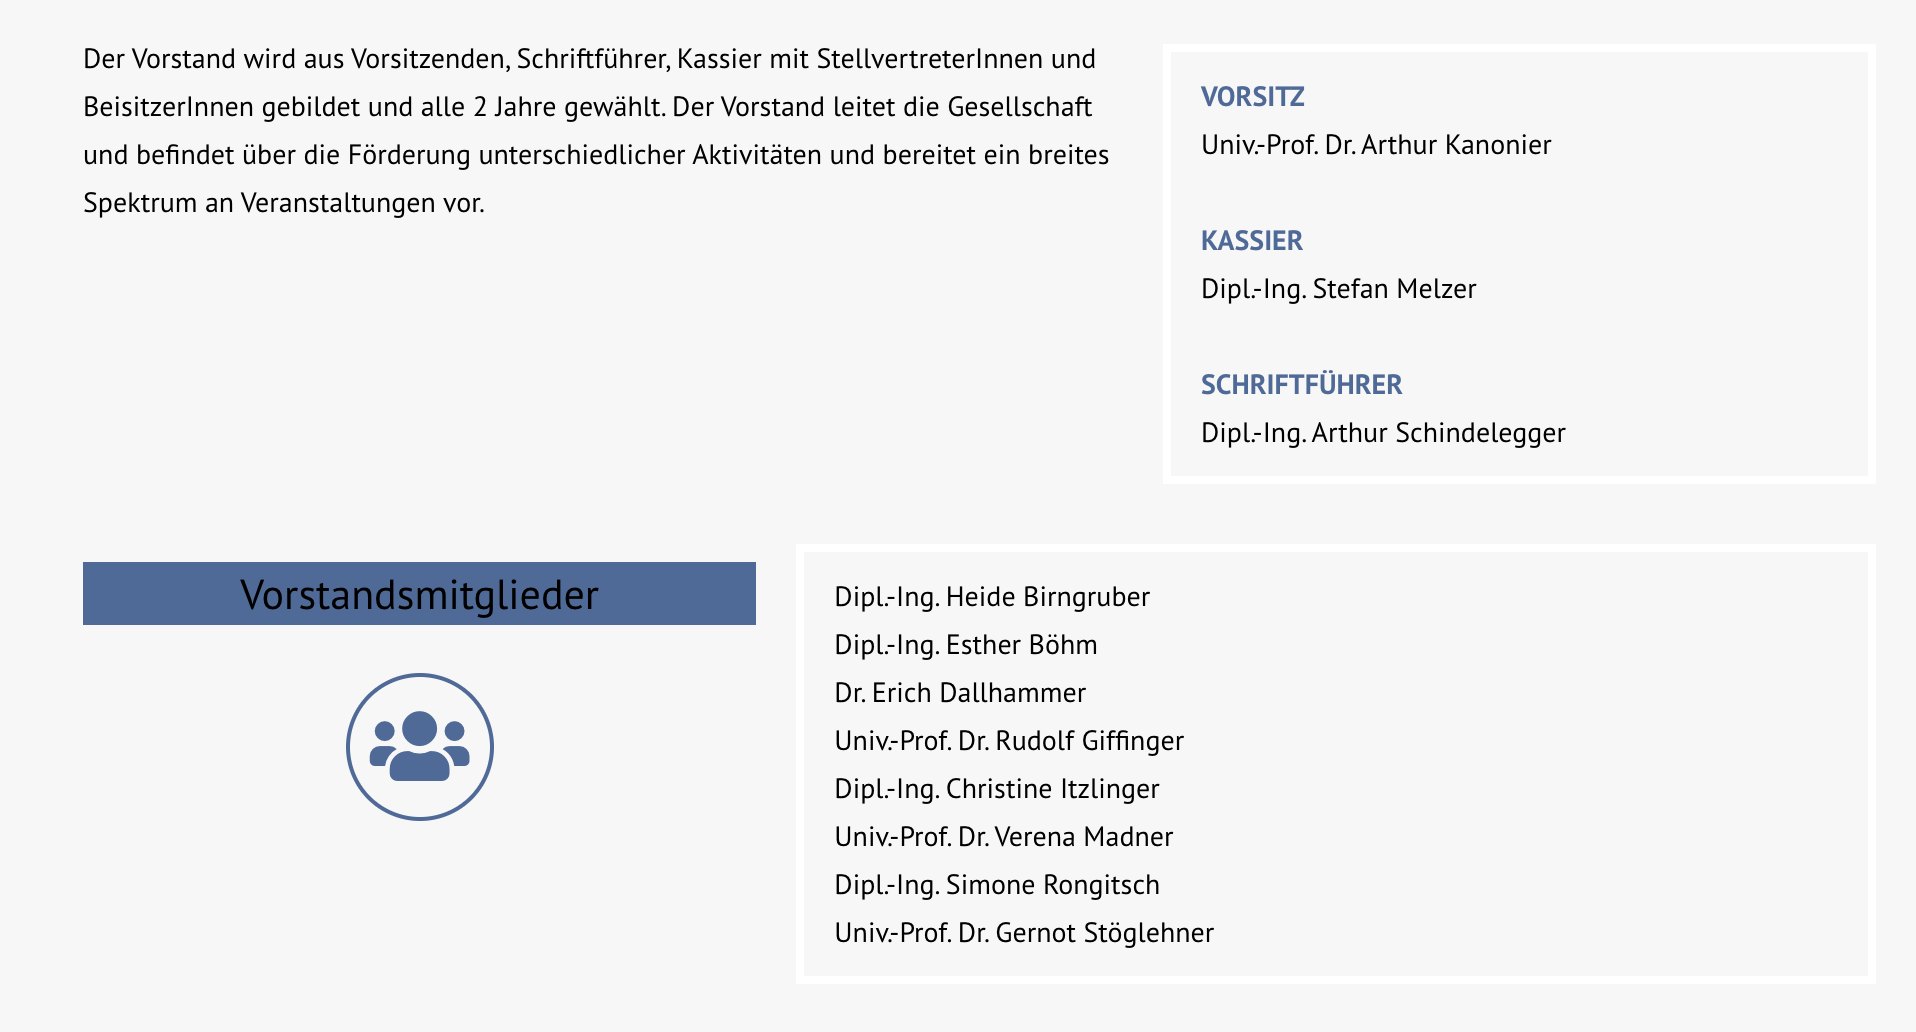The height and width of the screenshot is (1032, 1916).
Task: Click Dipl.-Ing. Stefan Melzer name
Action: [1338, 289]
